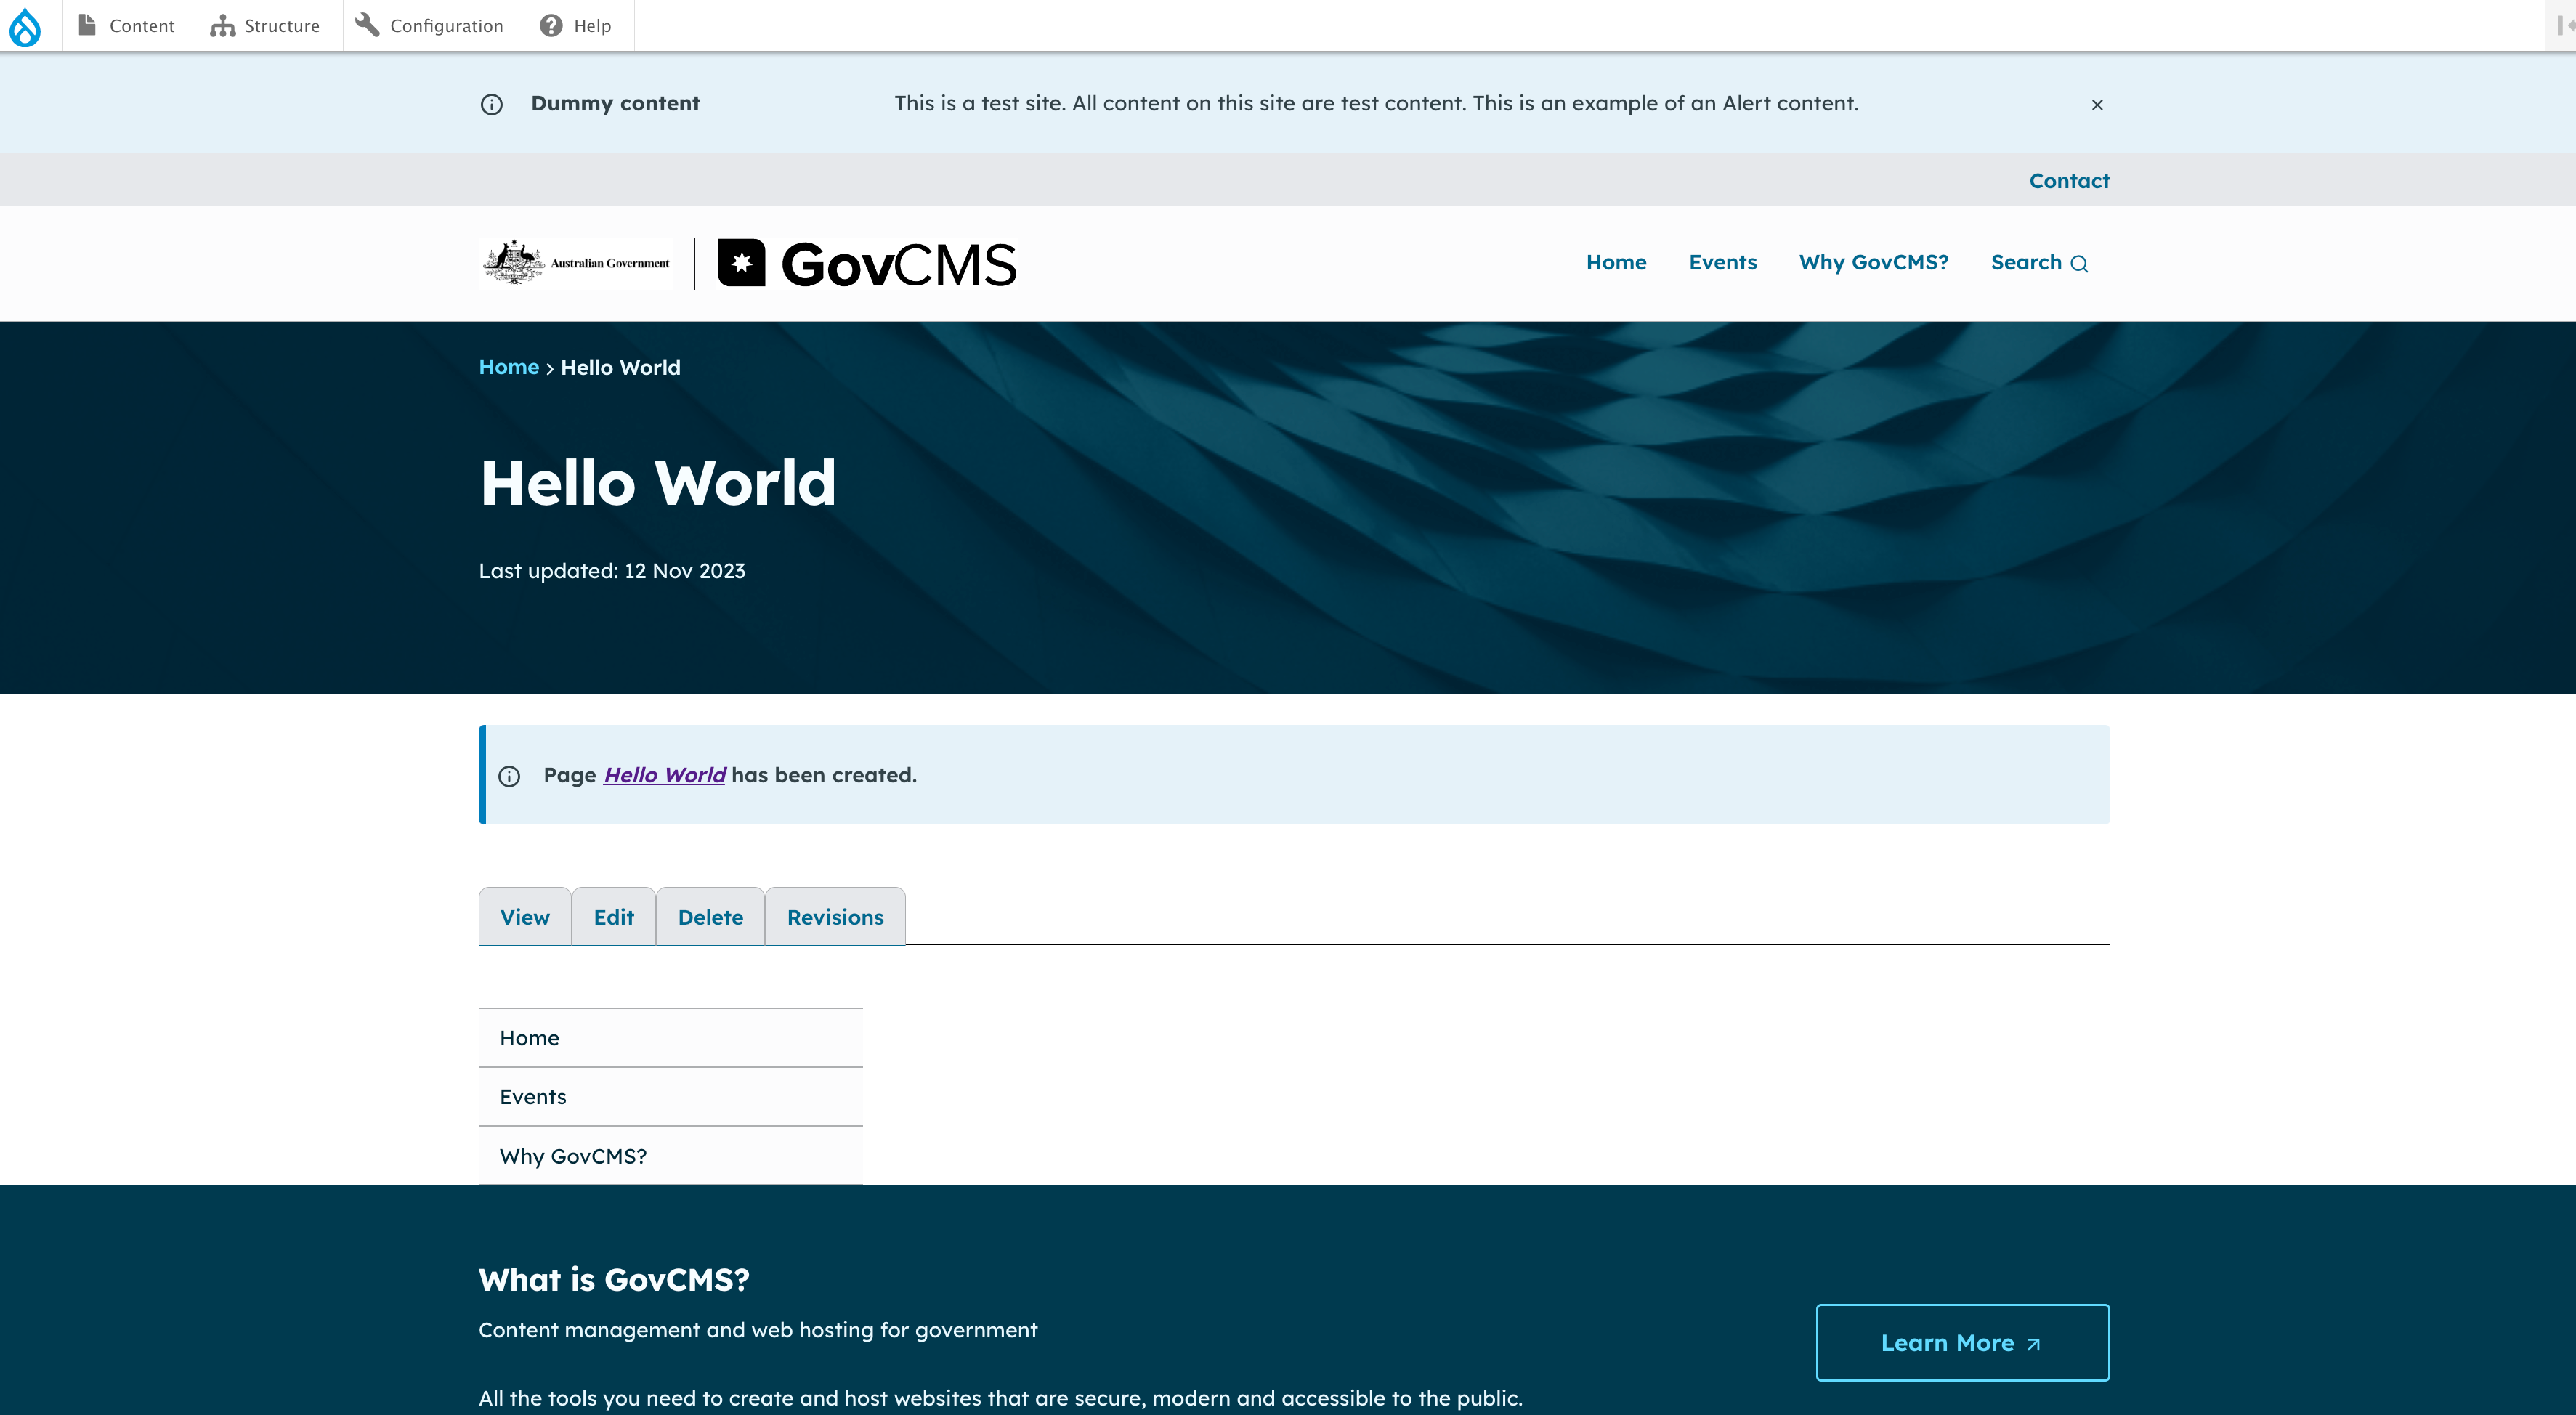Click the Drupal logo in the admin toolbar

coord(25,26)
